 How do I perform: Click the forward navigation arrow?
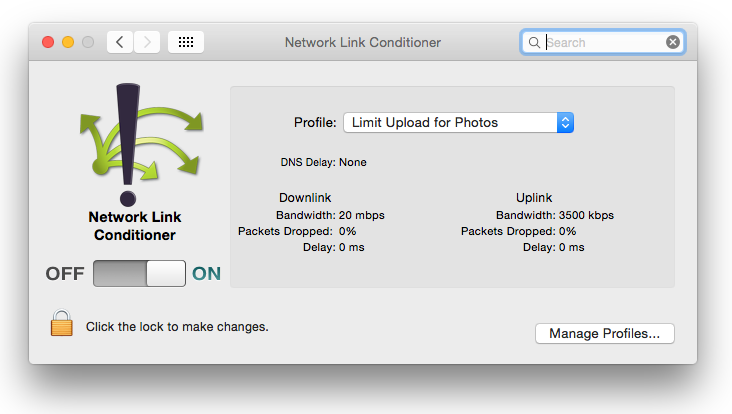pyautogui.click(x=147, y=42)
